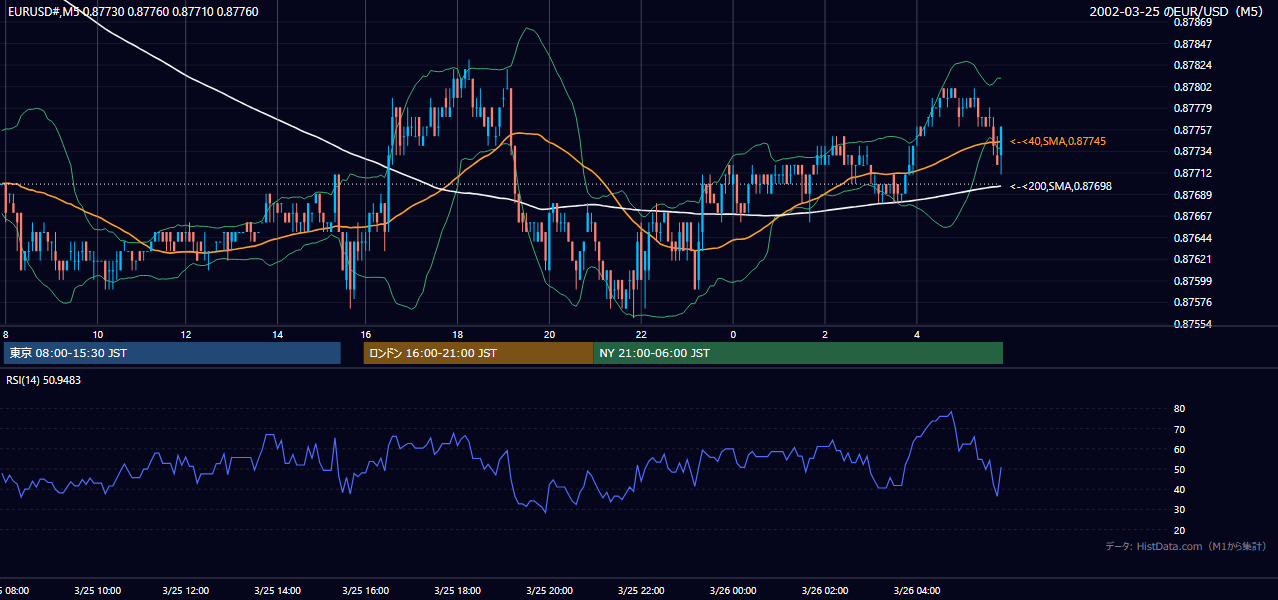Click price axis label 0.87689

pos(1192,194)
